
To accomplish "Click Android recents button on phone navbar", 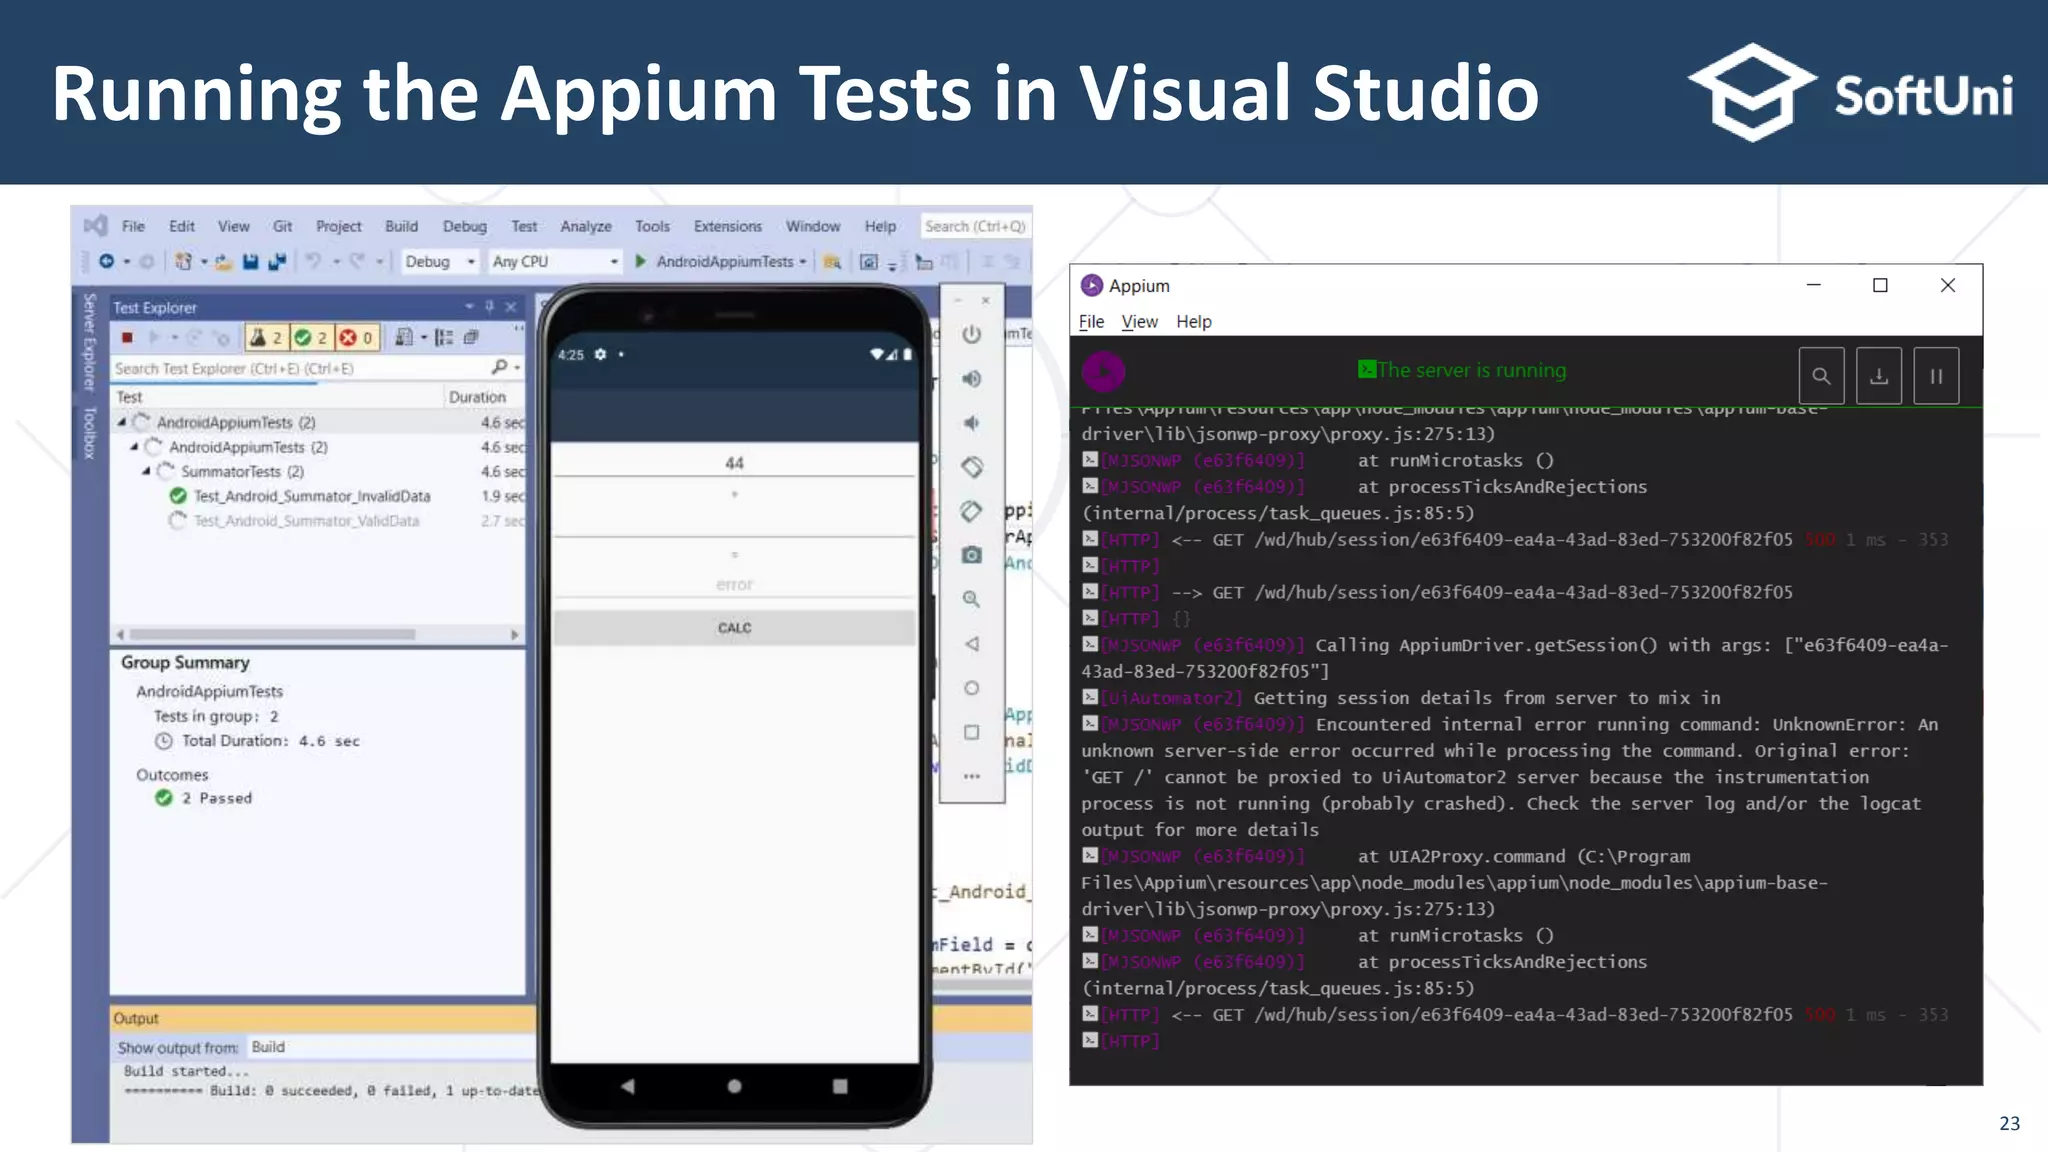I will pos(840,1086).
